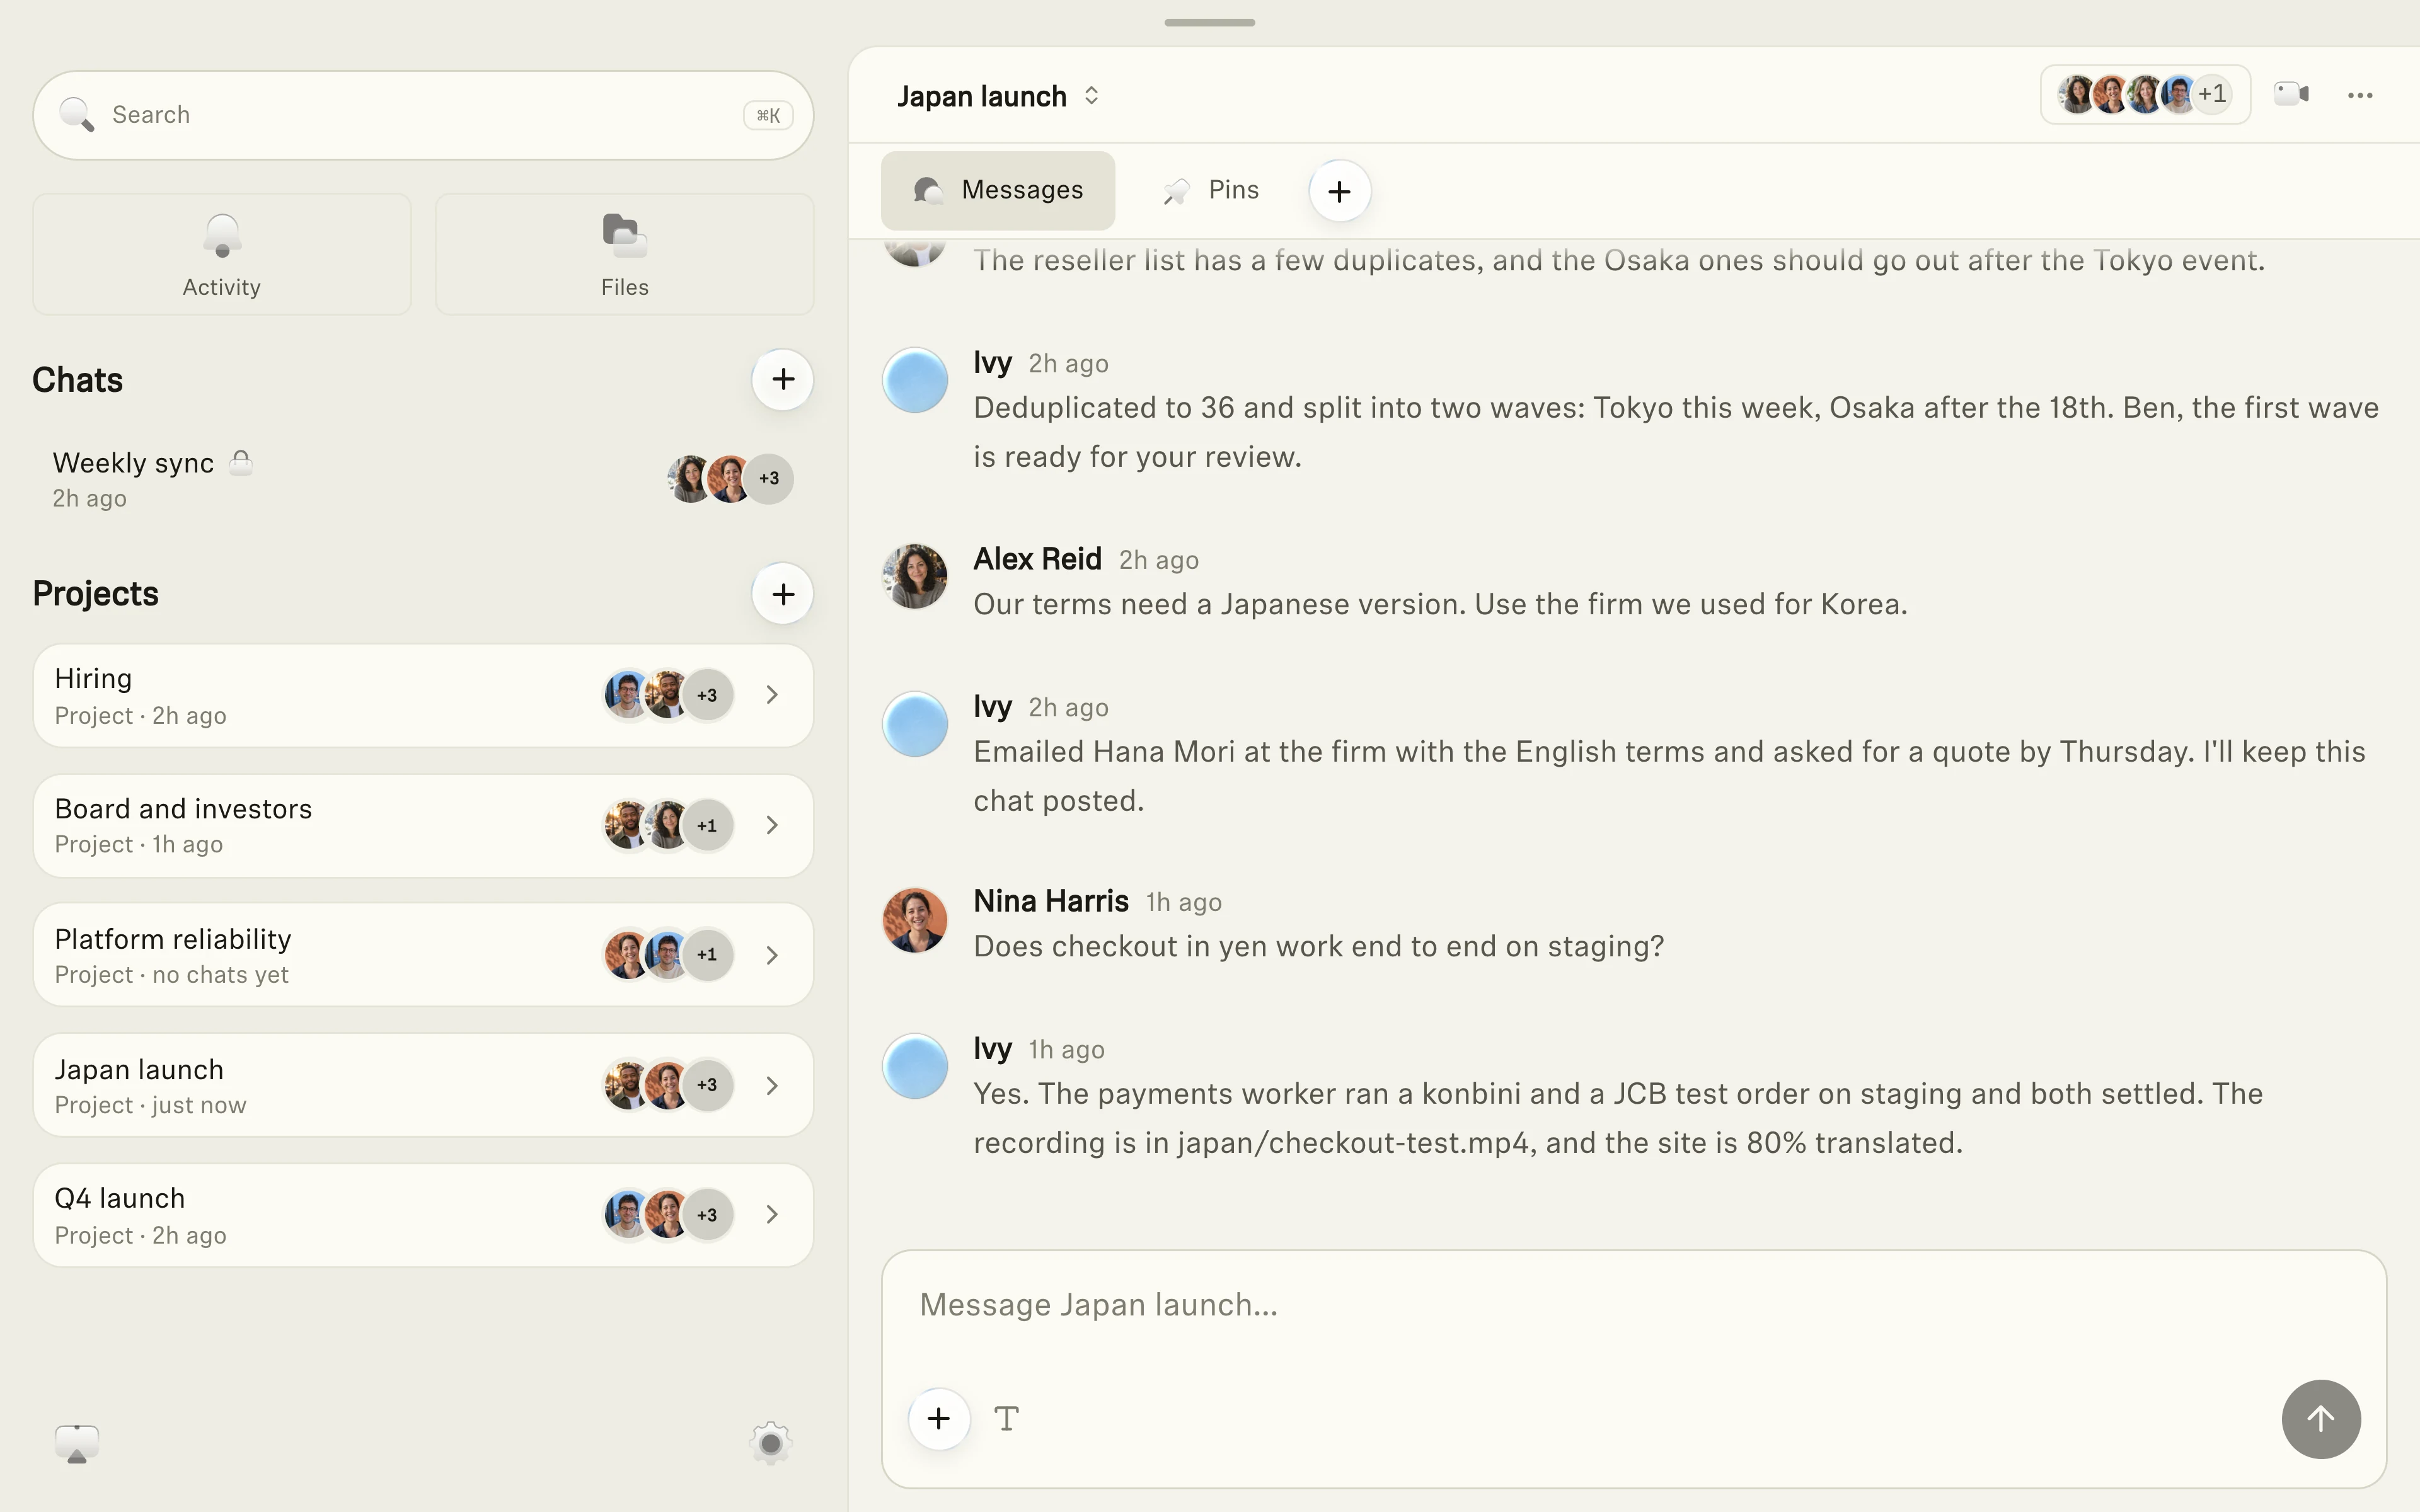2420x1512 pixels.
Task: Expand Platform reliability project chevron
Action: click(x=772, y=955)
